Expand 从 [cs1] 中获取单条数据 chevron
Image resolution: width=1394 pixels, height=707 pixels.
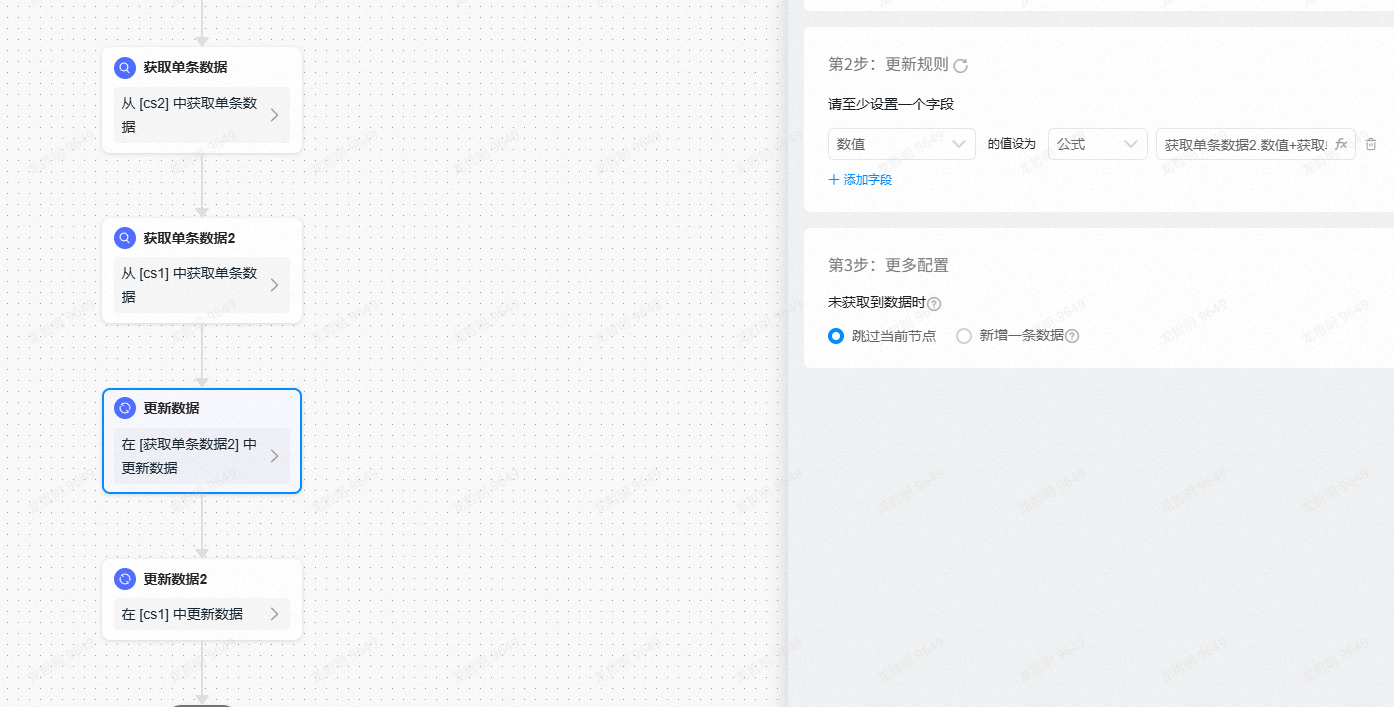point(274,285)
